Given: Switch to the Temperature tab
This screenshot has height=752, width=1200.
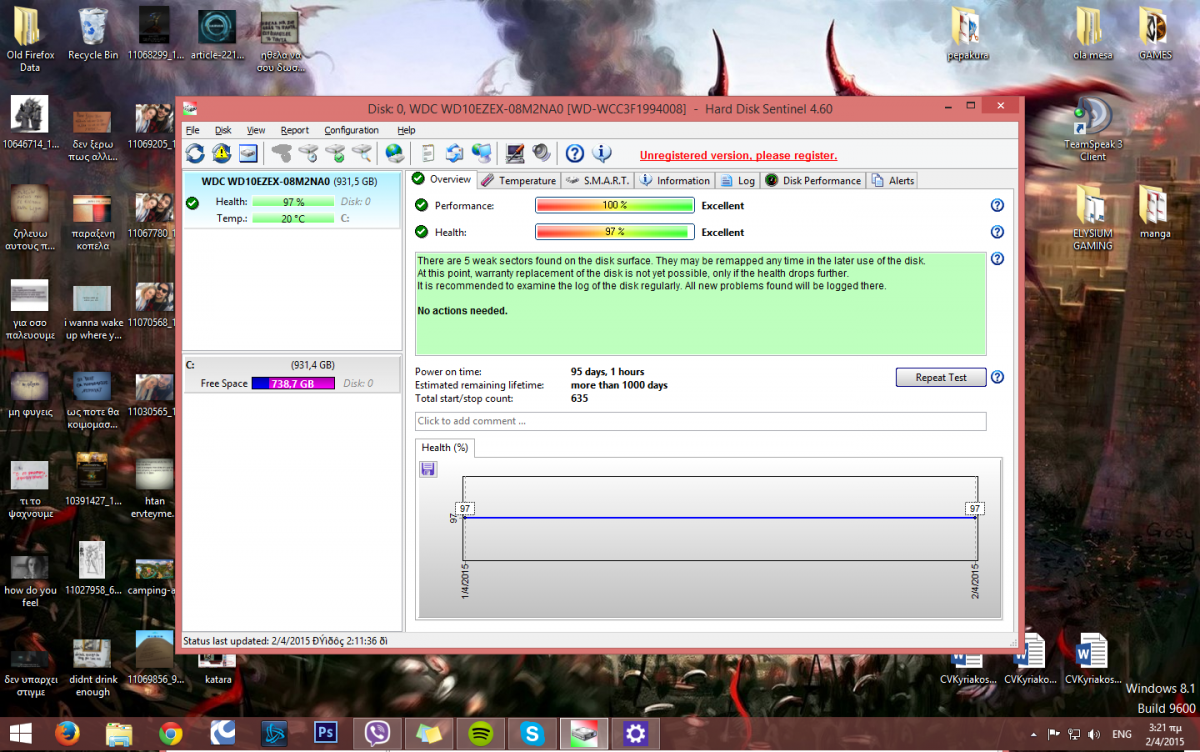Looking at the screenshot, I should pyautogui.click(x=518, y=180).
